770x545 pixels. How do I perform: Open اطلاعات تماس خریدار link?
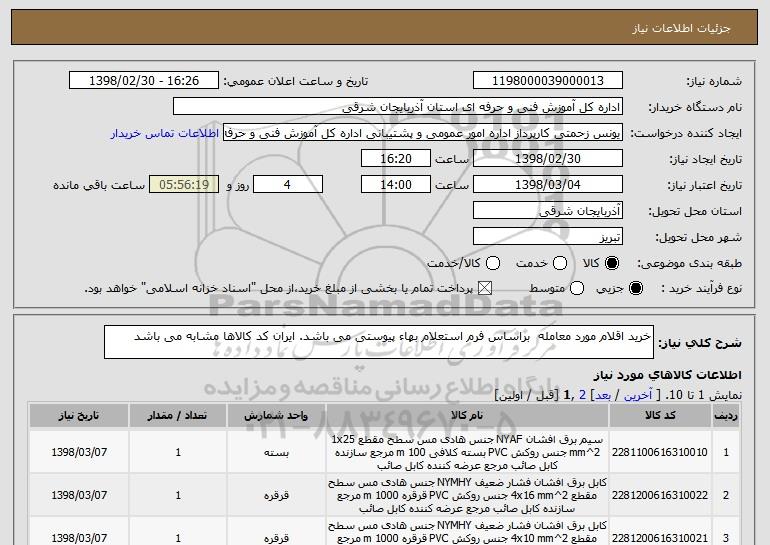pyautogui.click(x=165, y=133)
